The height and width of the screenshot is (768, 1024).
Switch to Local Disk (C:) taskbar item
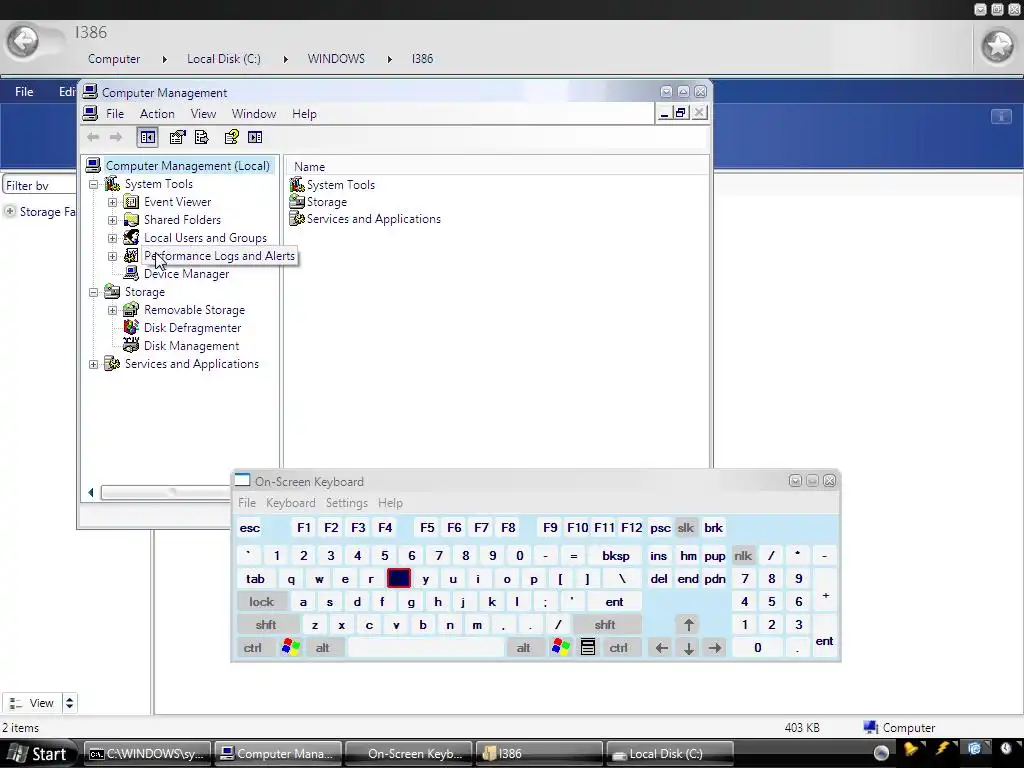669,754
